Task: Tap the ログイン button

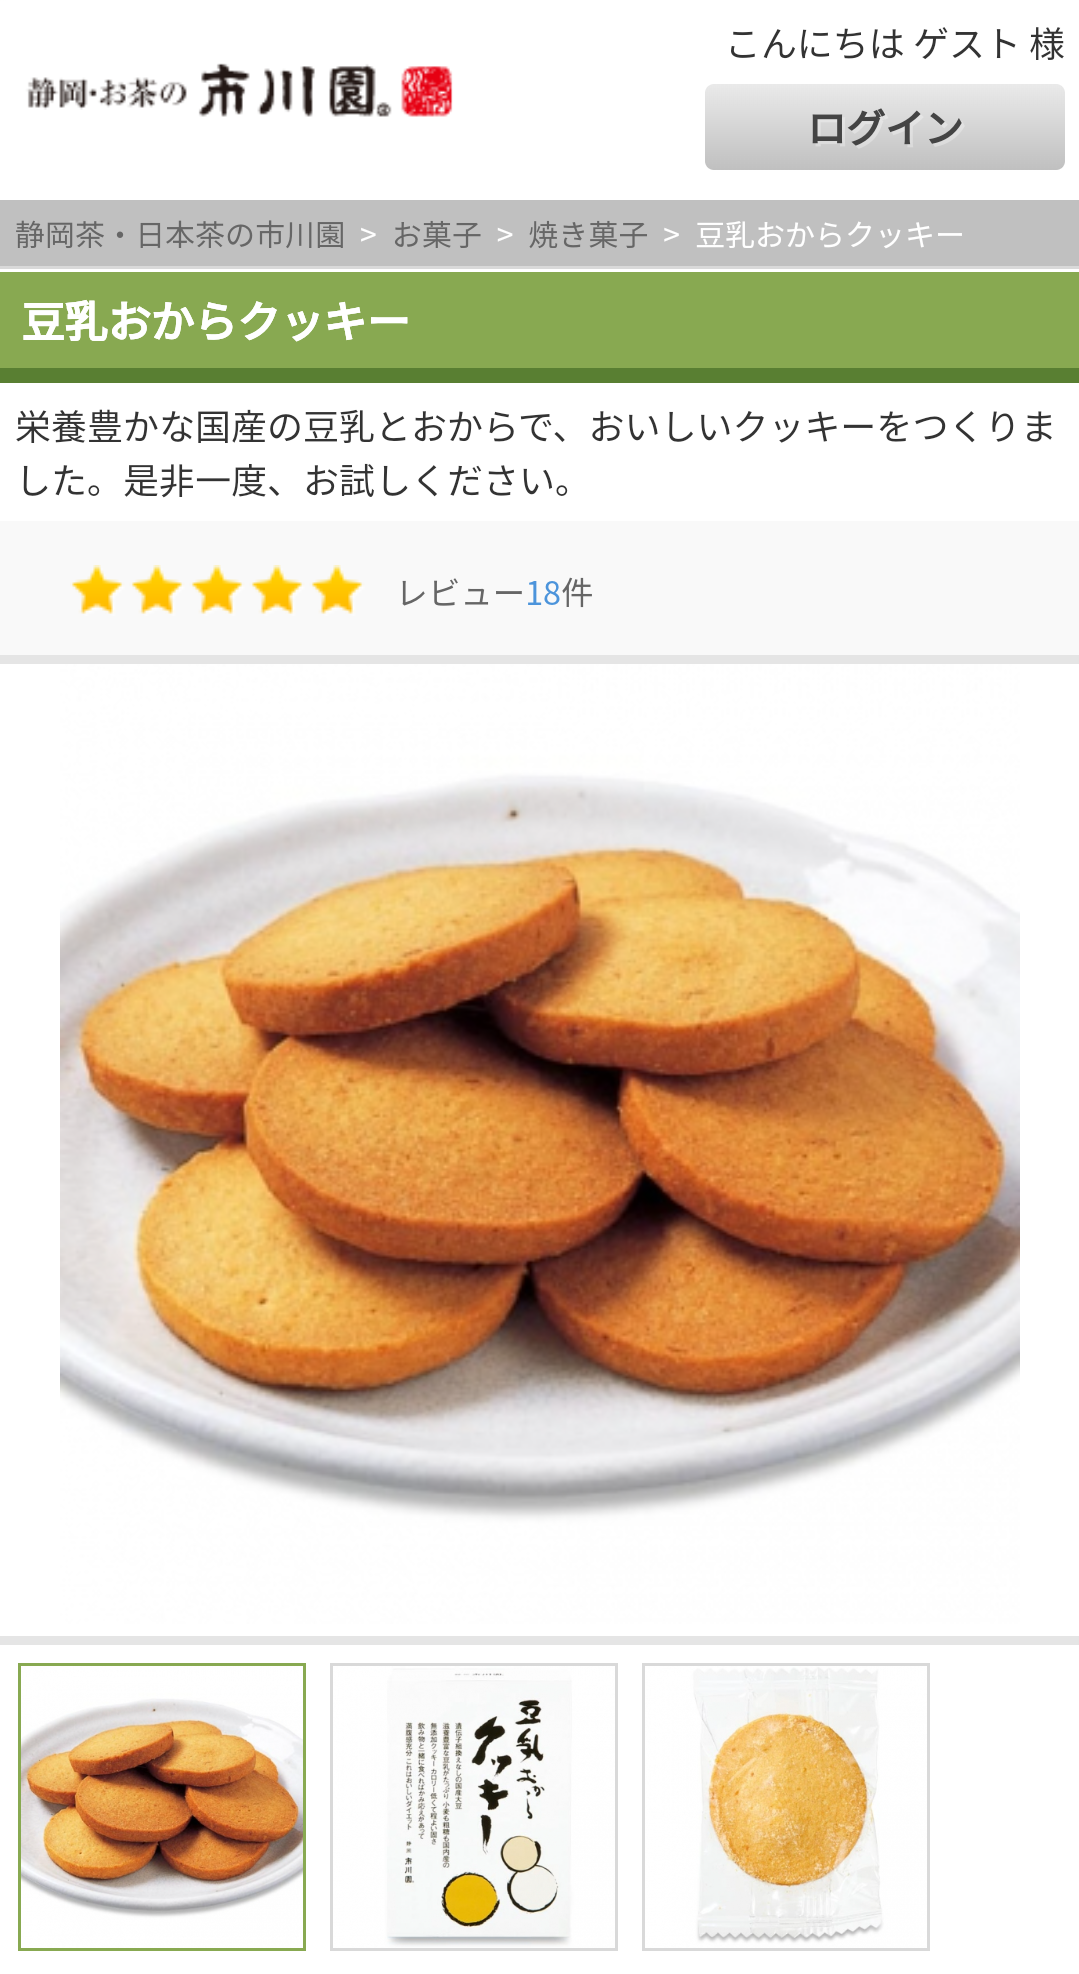Action: [x=885, y=127]
